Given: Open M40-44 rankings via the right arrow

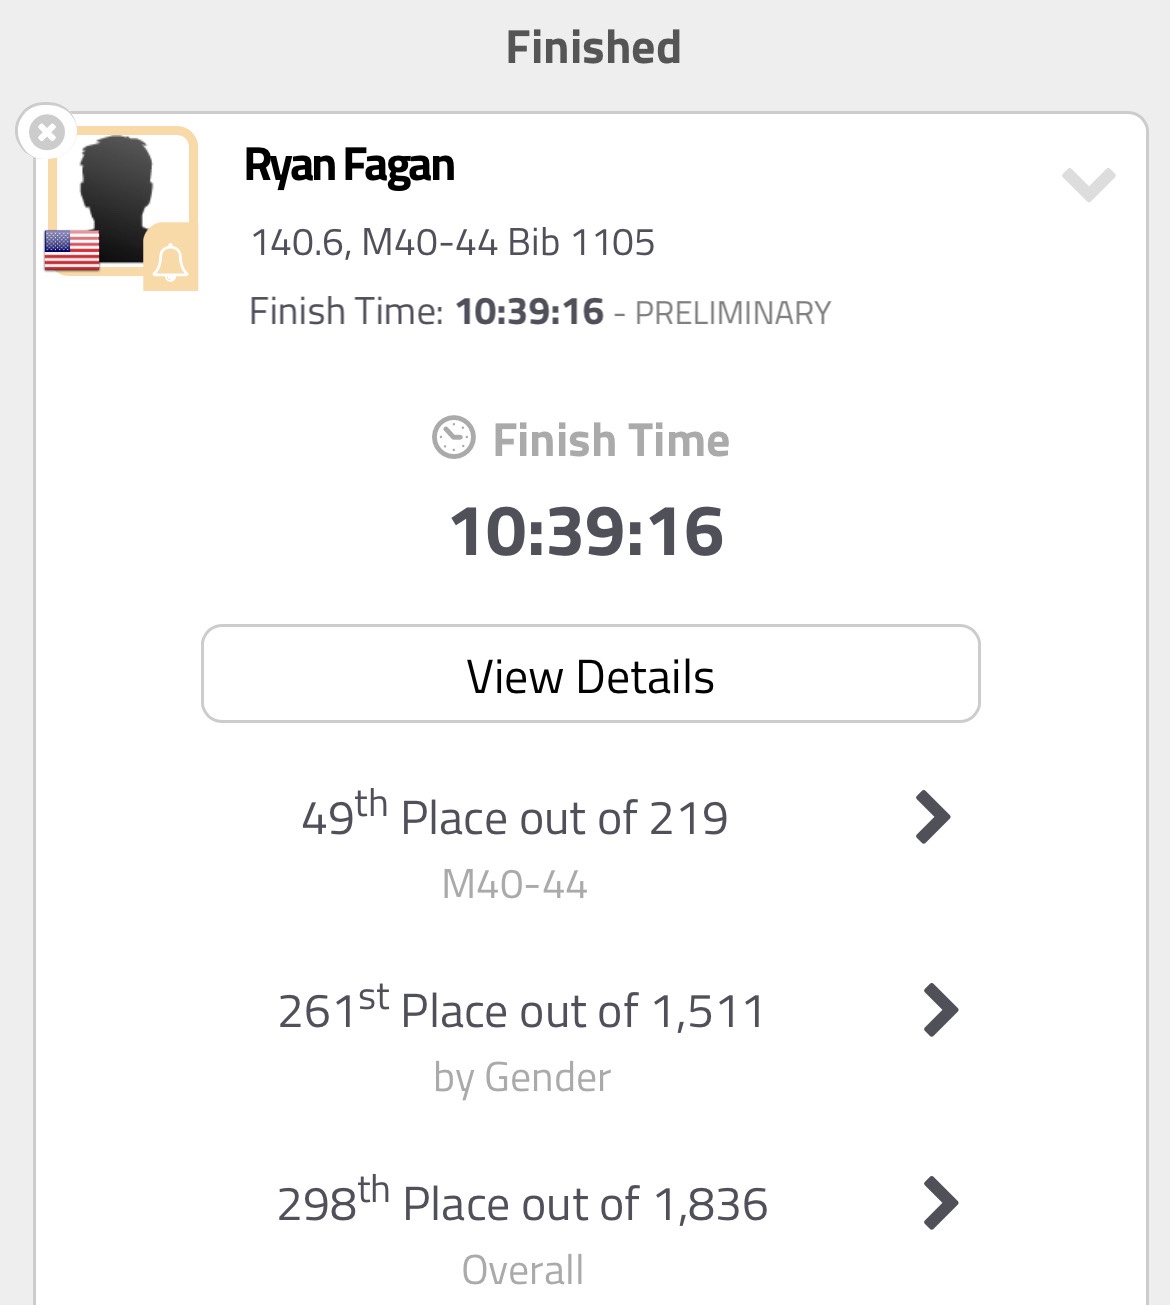Looking at the screenshot, I should 933,817.
